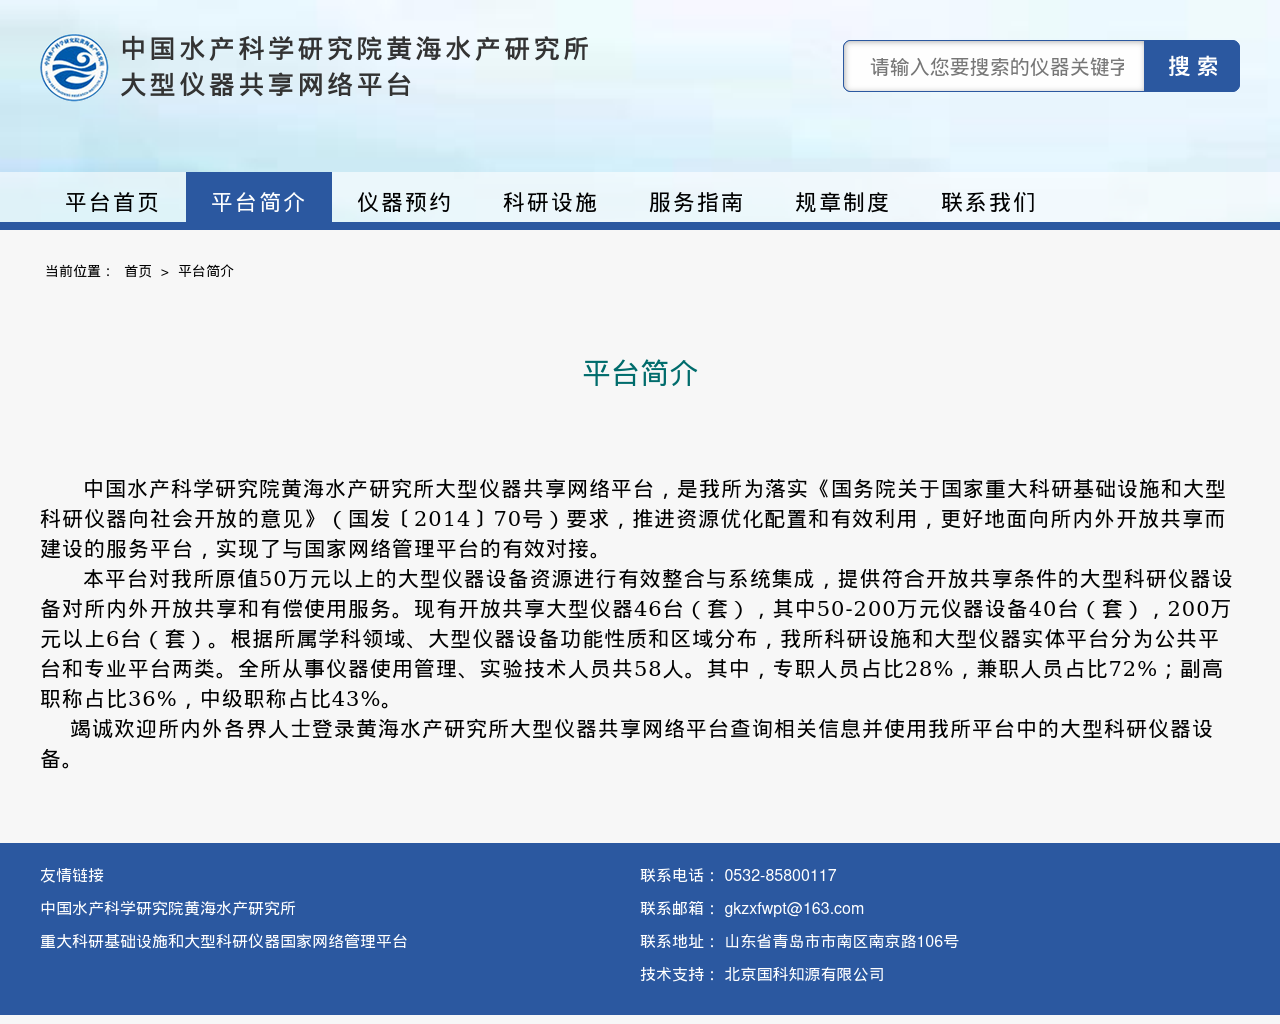Focus the instrument keyword search field
Viewport: 1280px width, 1024px height.
tap(994, 66)
